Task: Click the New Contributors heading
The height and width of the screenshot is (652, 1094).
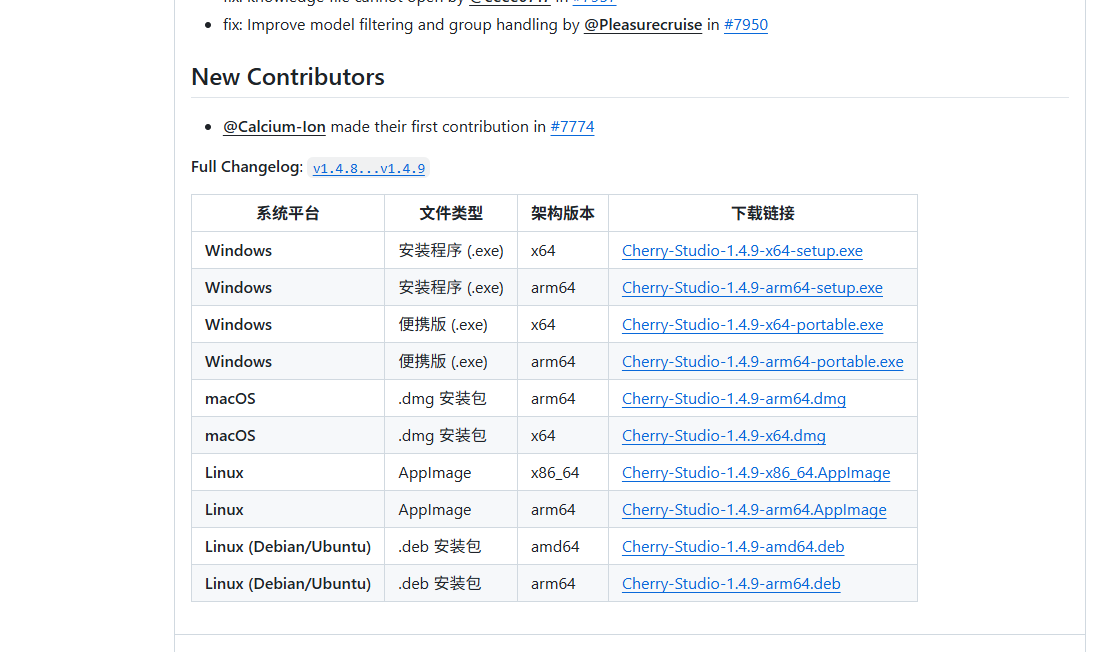Action: [x=287, y=77]
